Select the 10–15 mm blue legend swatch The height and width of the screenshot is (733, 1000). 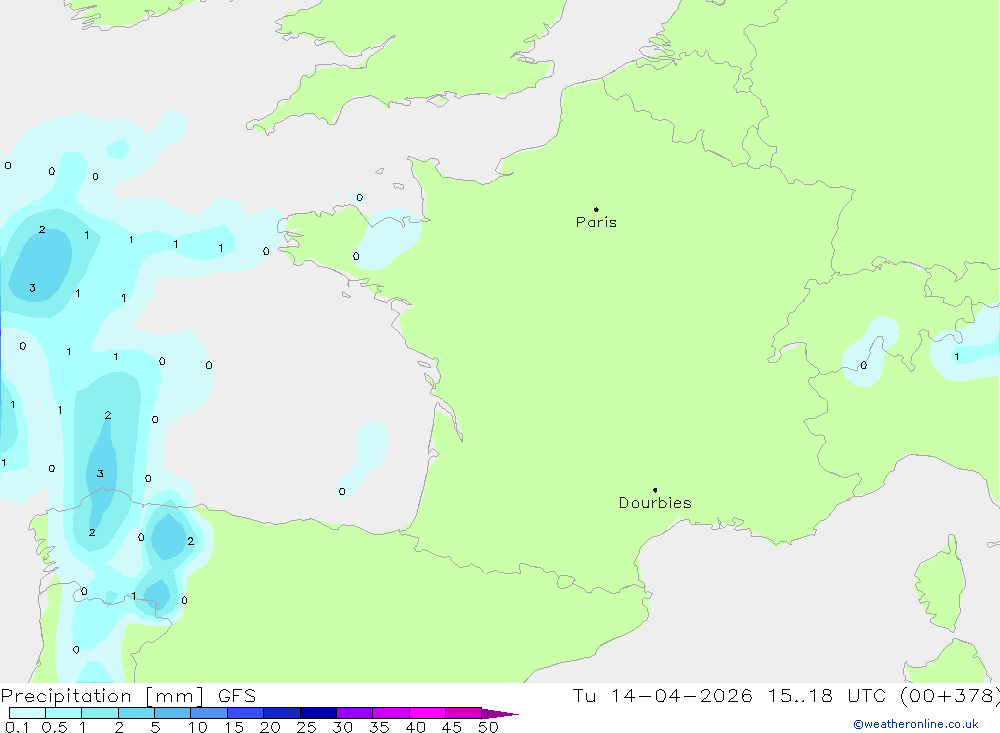click(209, 713)
